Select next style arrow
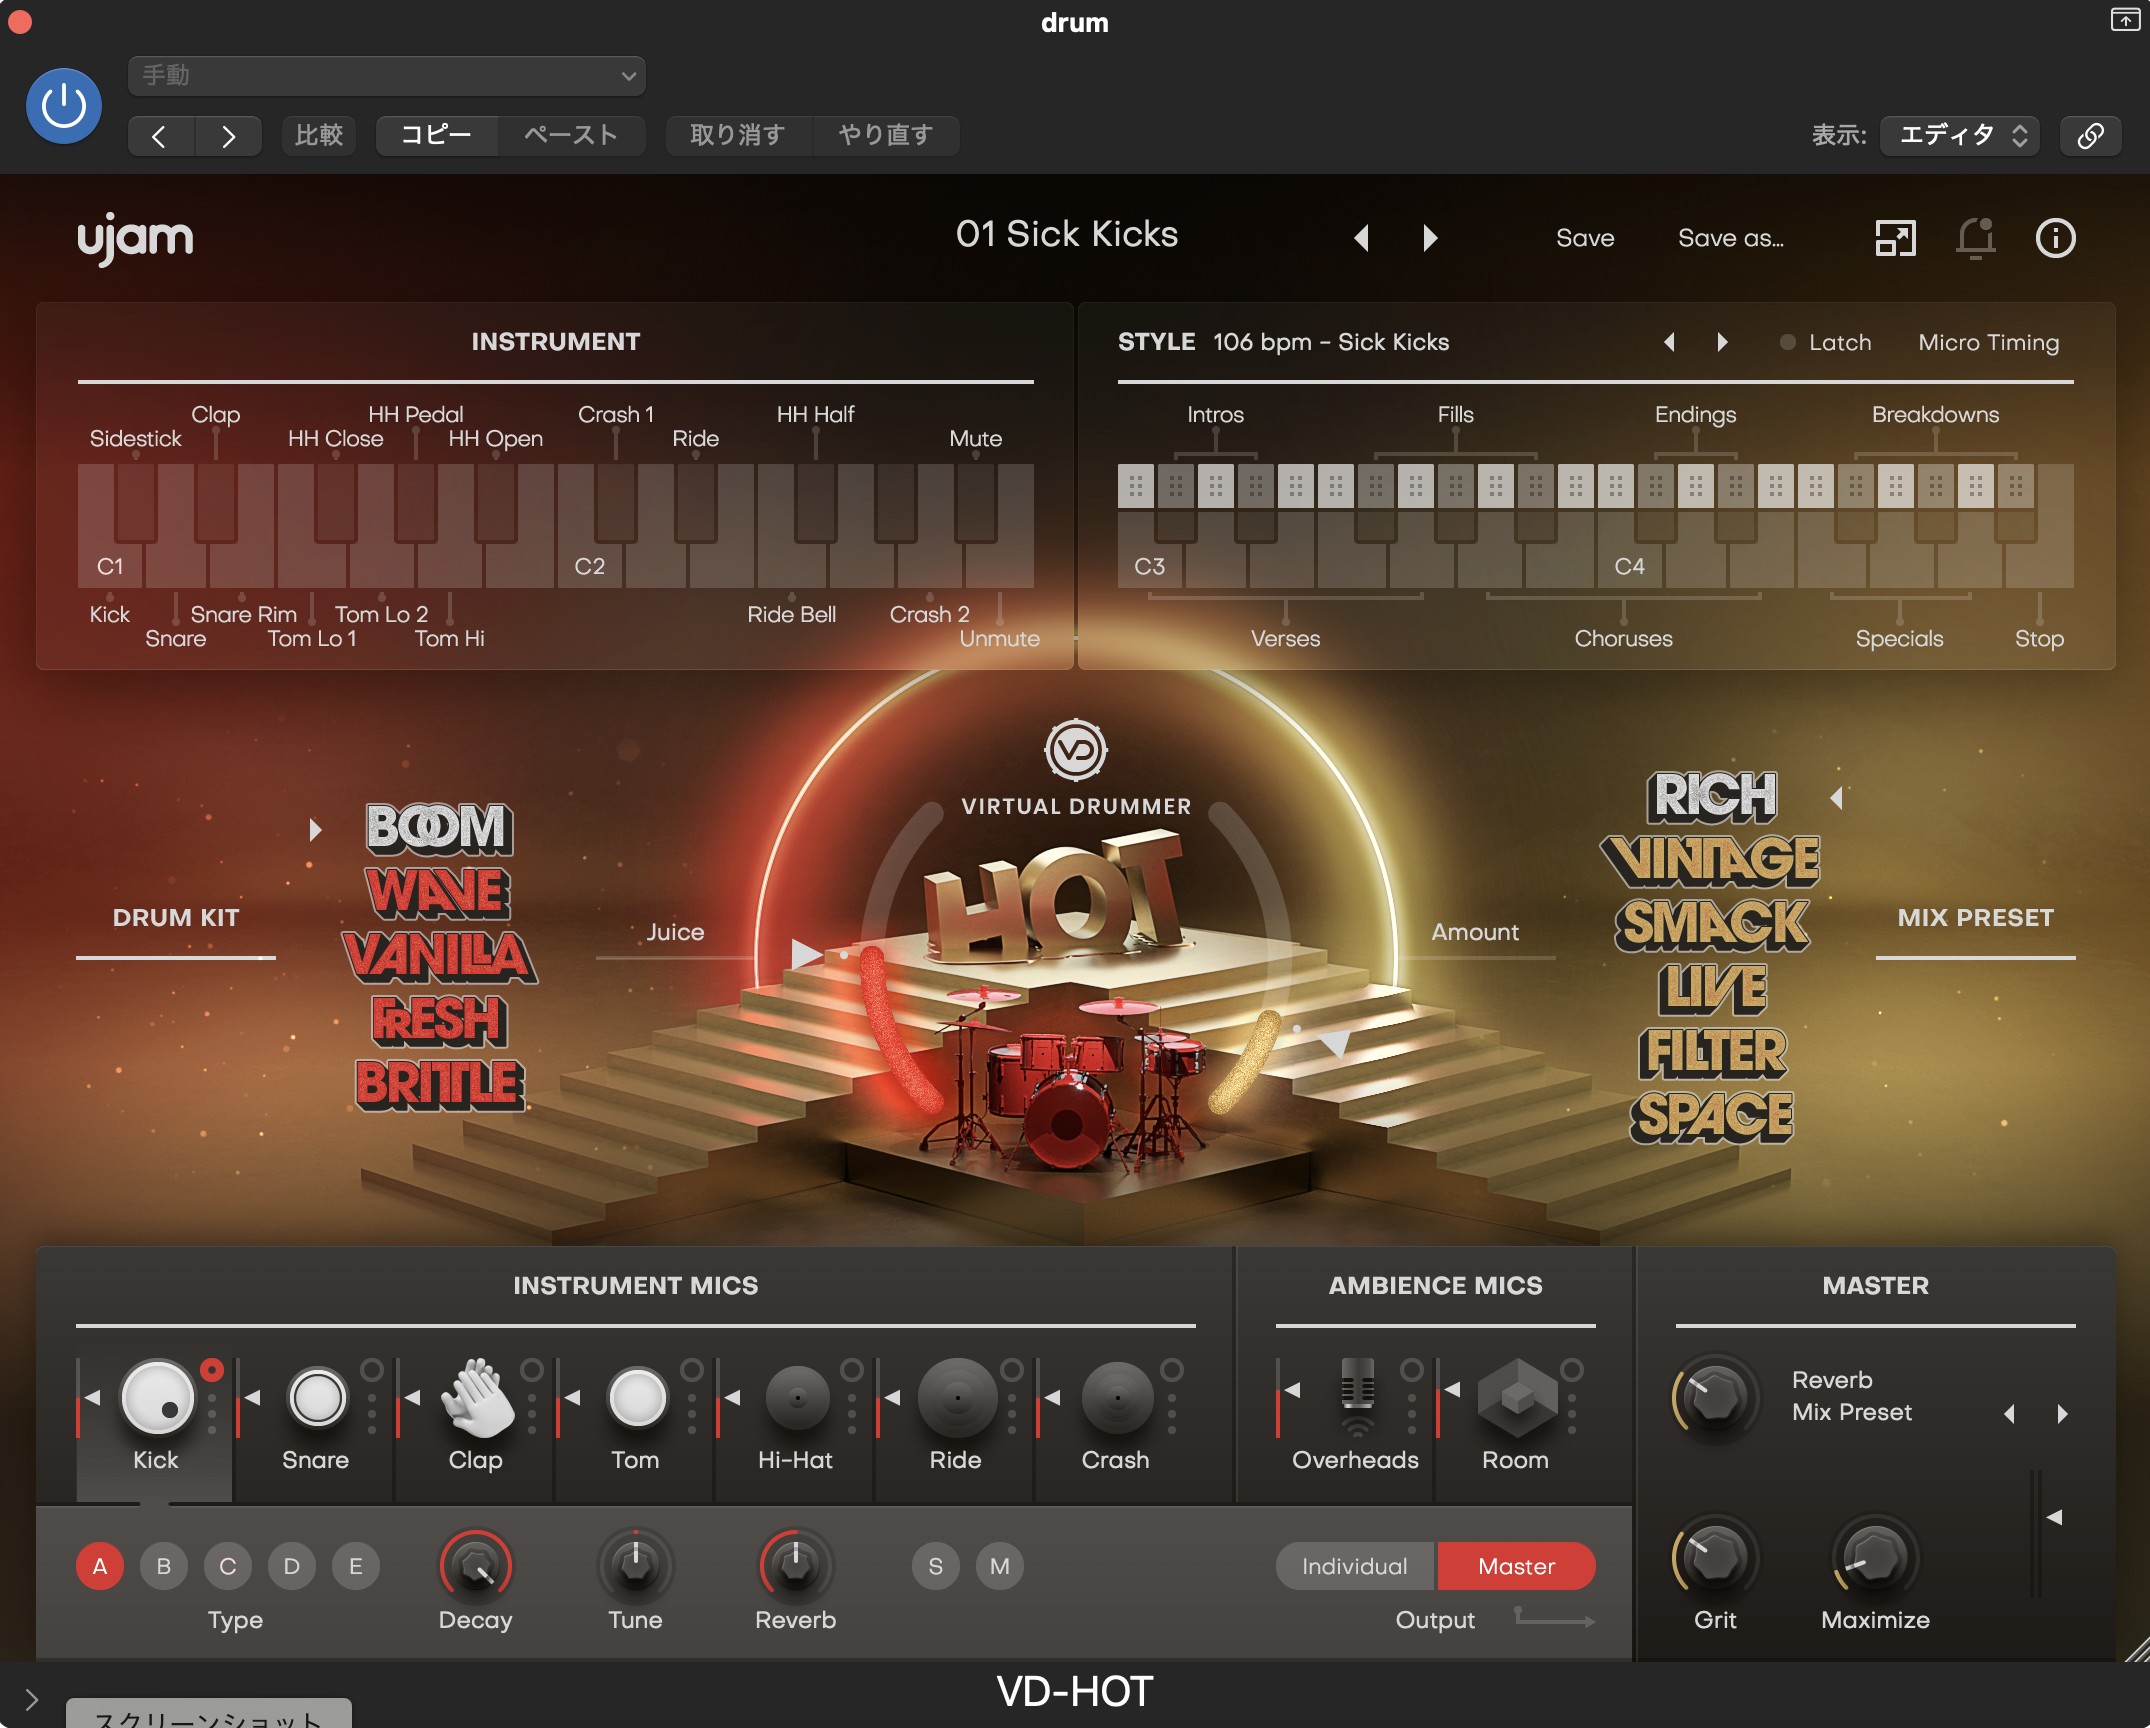Image resolution: width=2150 pixels, height=1728 pixels. tap(1722, 342)
